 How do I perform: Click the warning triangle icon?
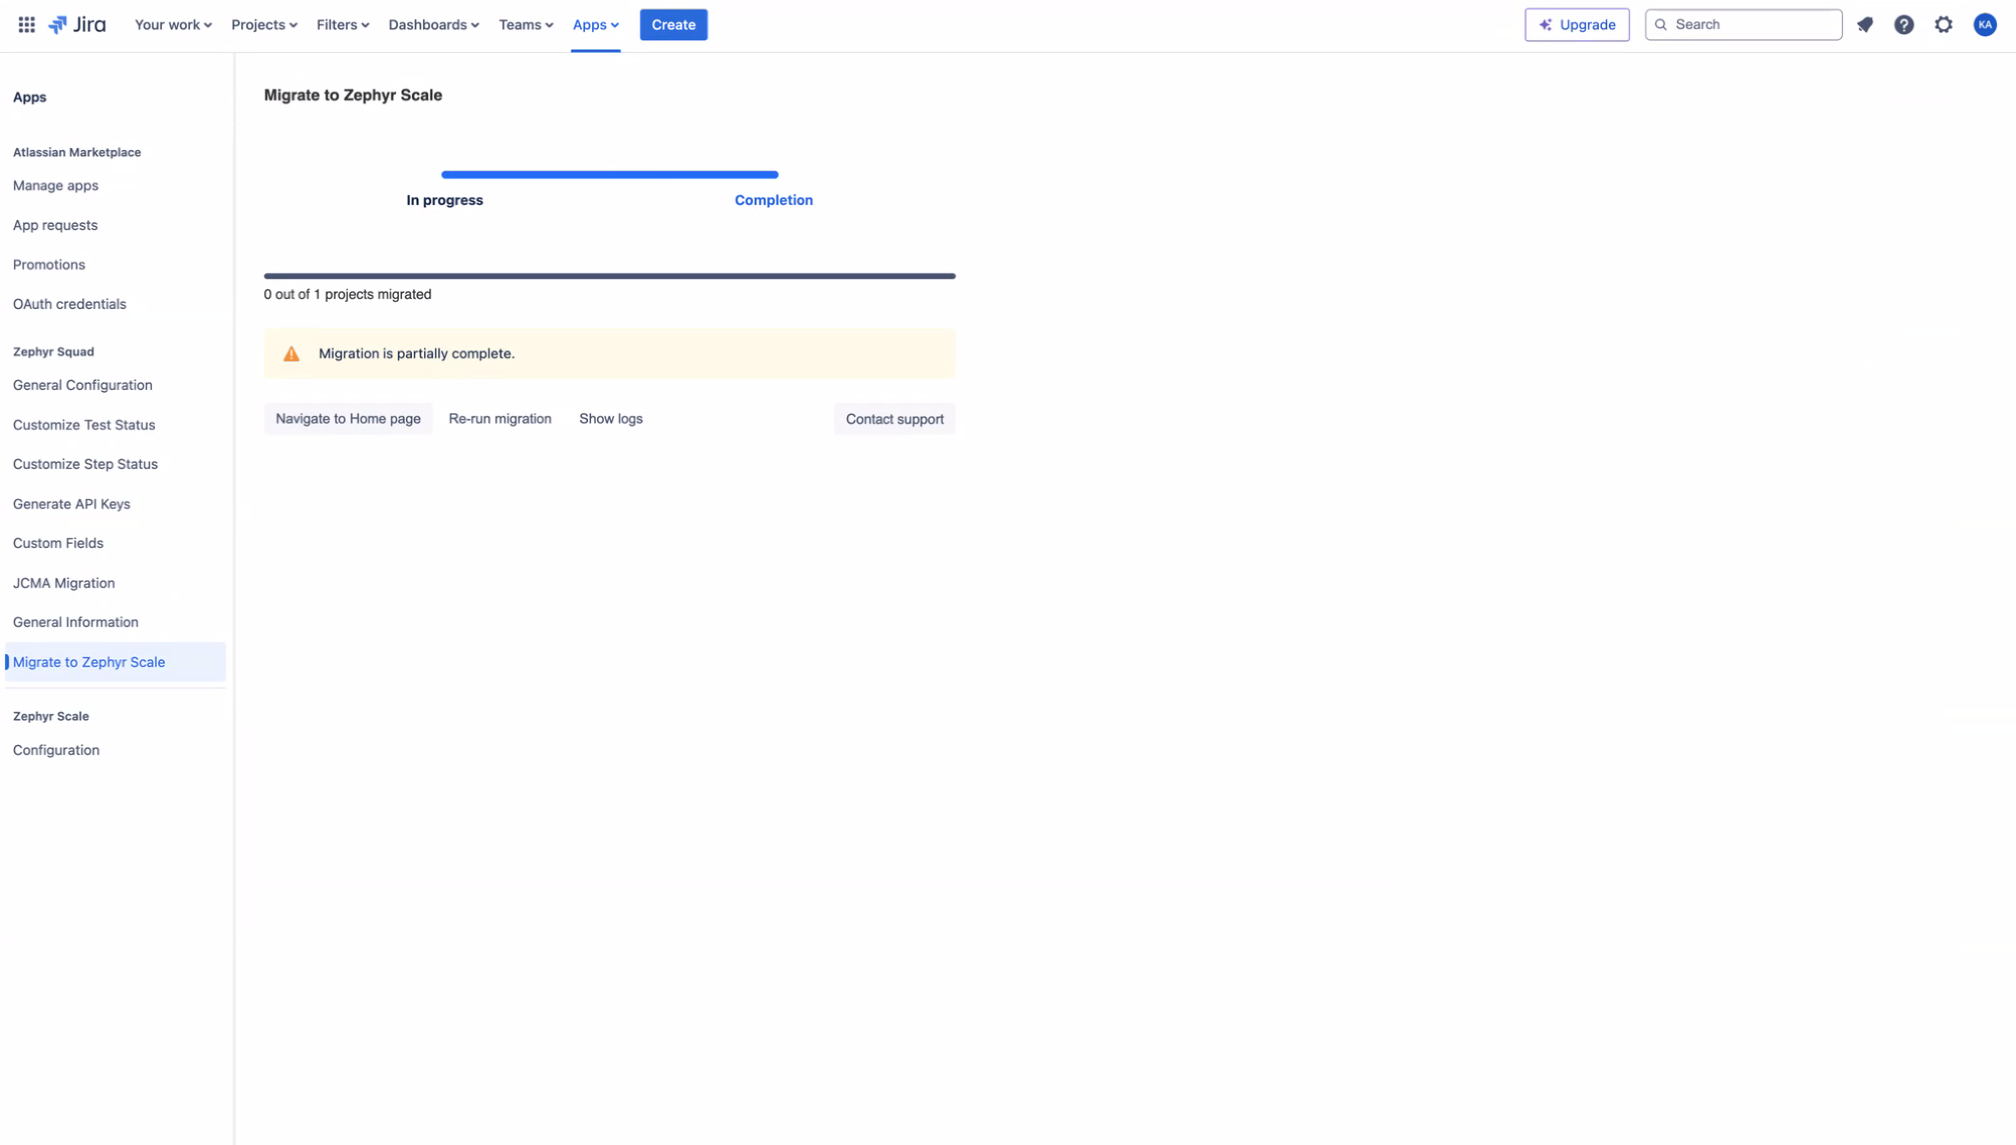(x=291, y=354)
